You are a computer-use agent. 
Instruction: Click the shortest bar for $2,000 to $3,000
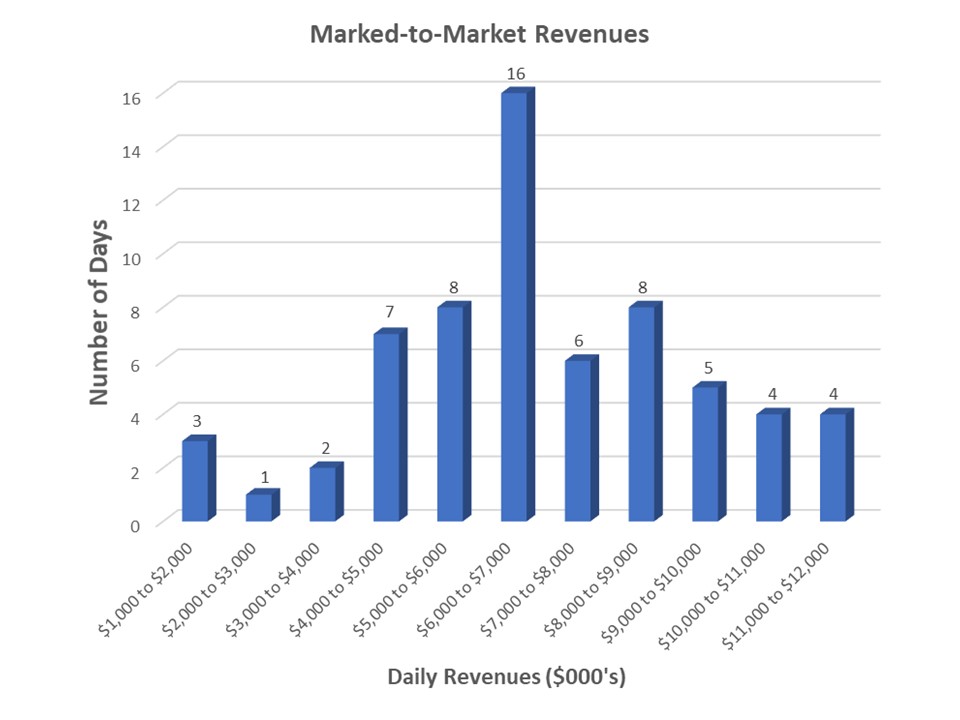(x=259, y=507)
